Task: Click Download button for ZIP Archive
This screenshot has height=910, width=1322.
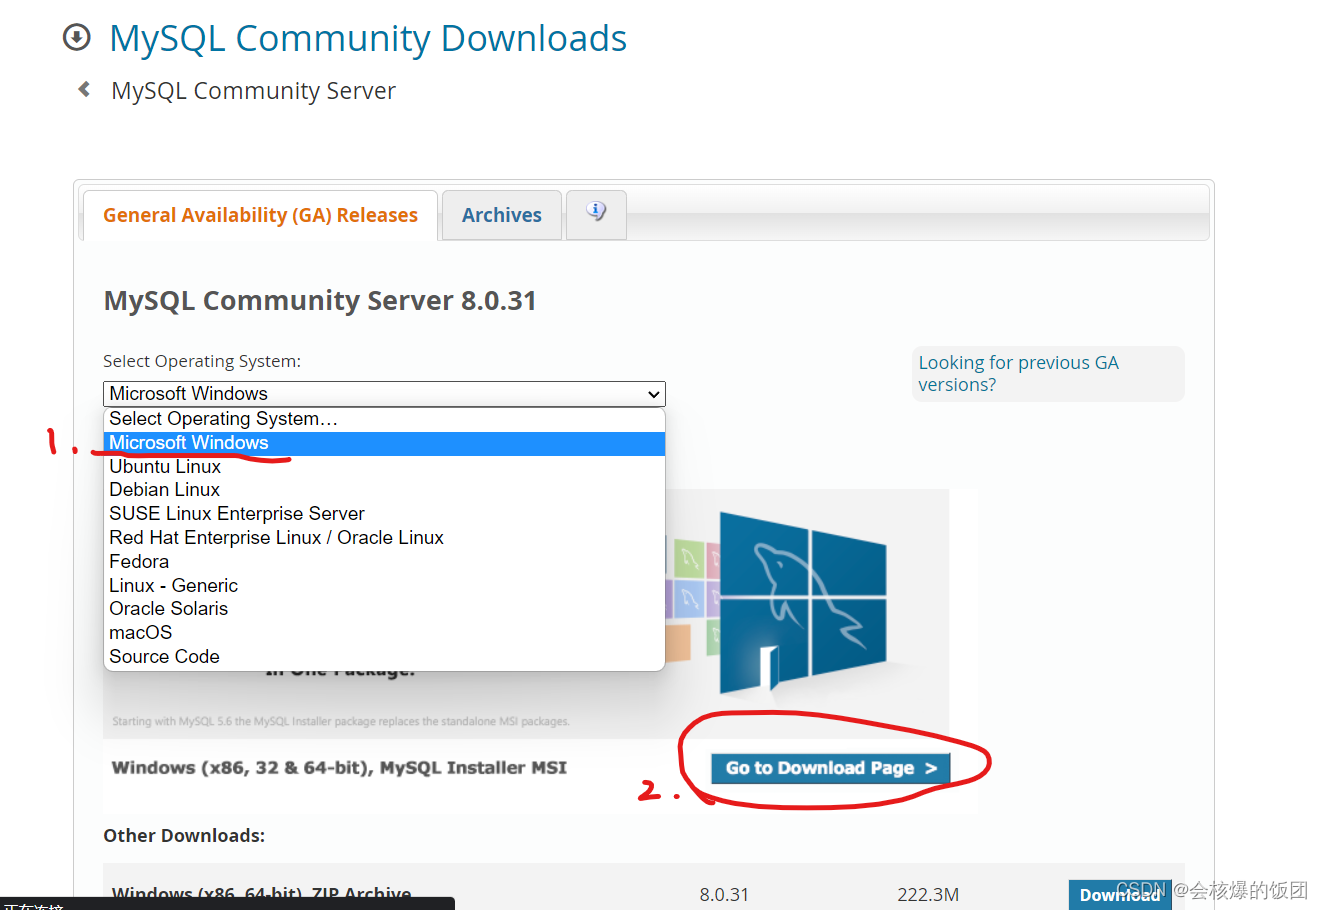Action: point(1119,894)
